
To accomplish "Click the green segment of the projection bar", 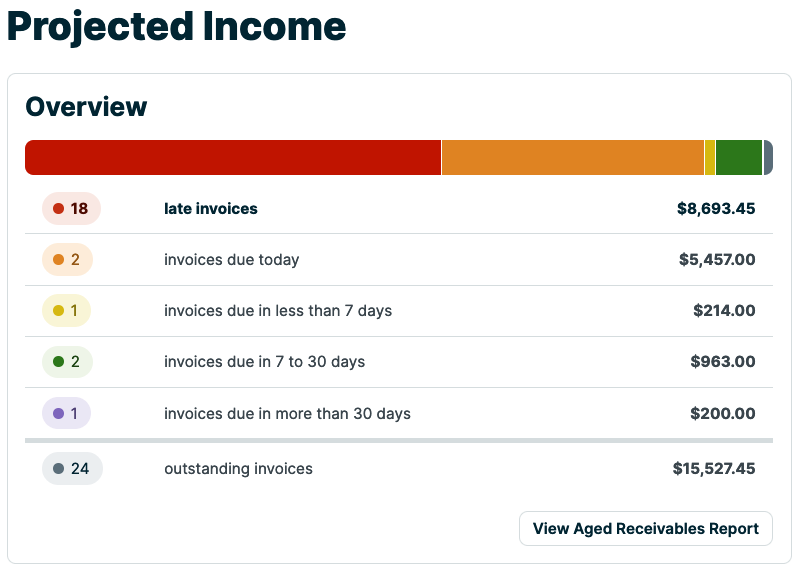I will (737, 157).
